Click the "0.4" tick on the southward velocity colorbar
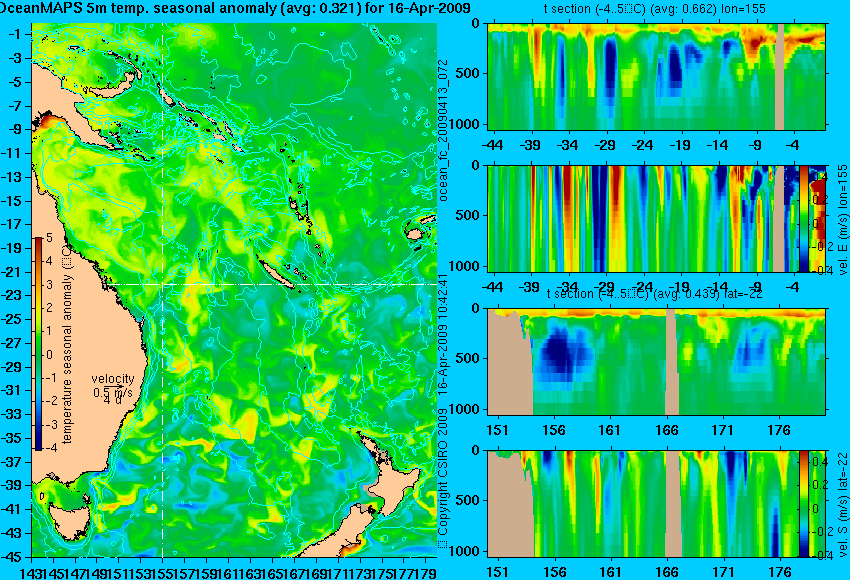The image size is (850, 580). (x=820, y=462)
